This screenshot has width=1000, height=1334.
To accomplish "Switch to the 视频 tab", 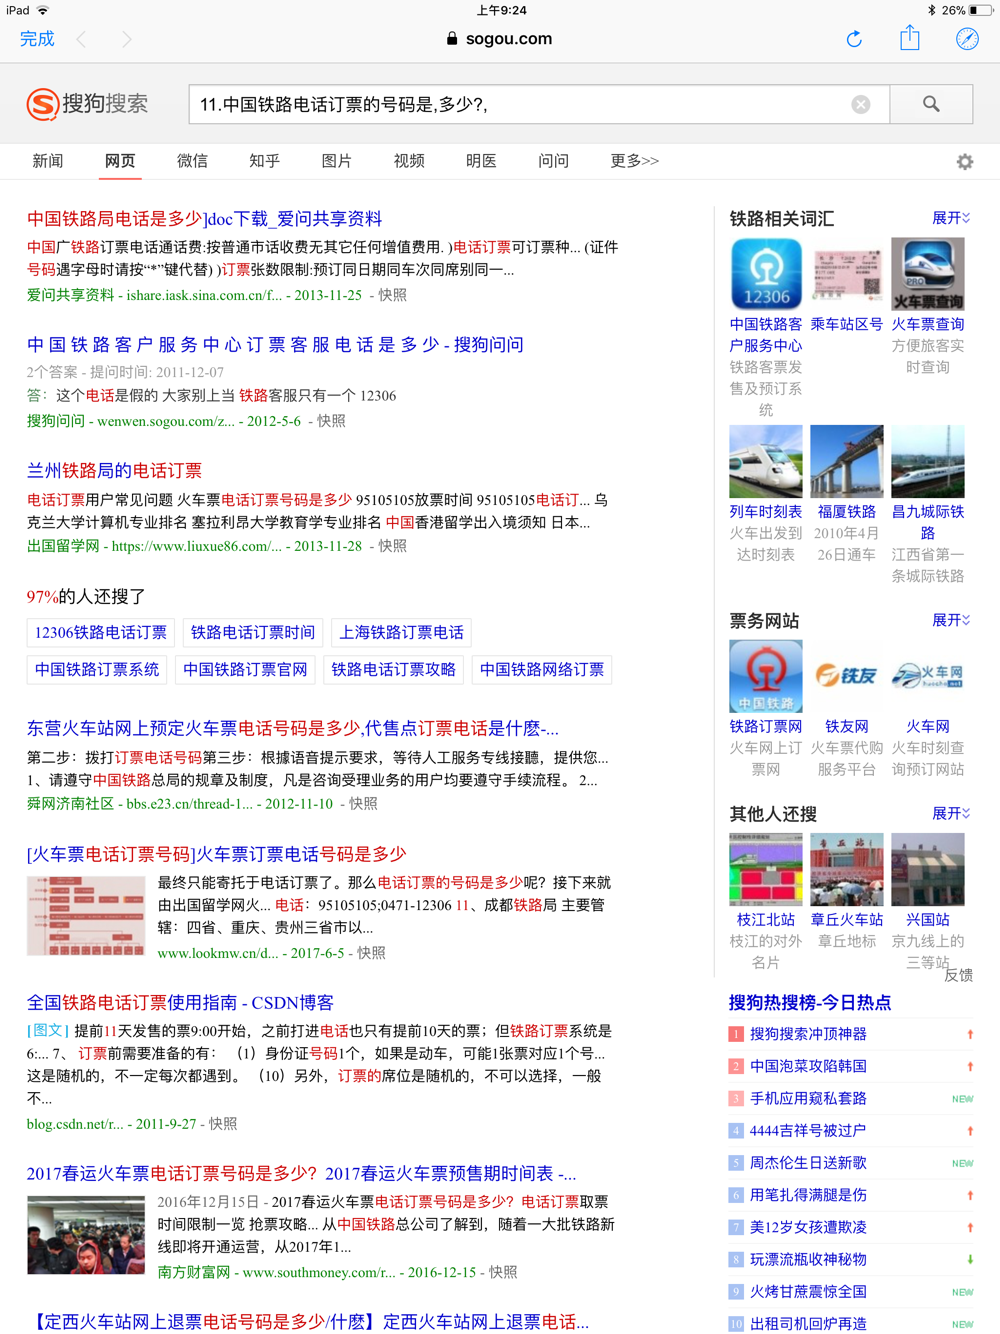I will (x=409, y=161).
